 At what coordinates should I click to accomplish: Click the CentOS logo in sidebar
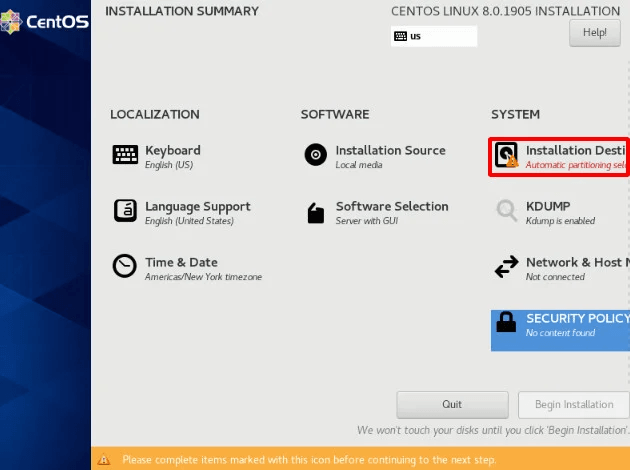[x=45, y=22]
